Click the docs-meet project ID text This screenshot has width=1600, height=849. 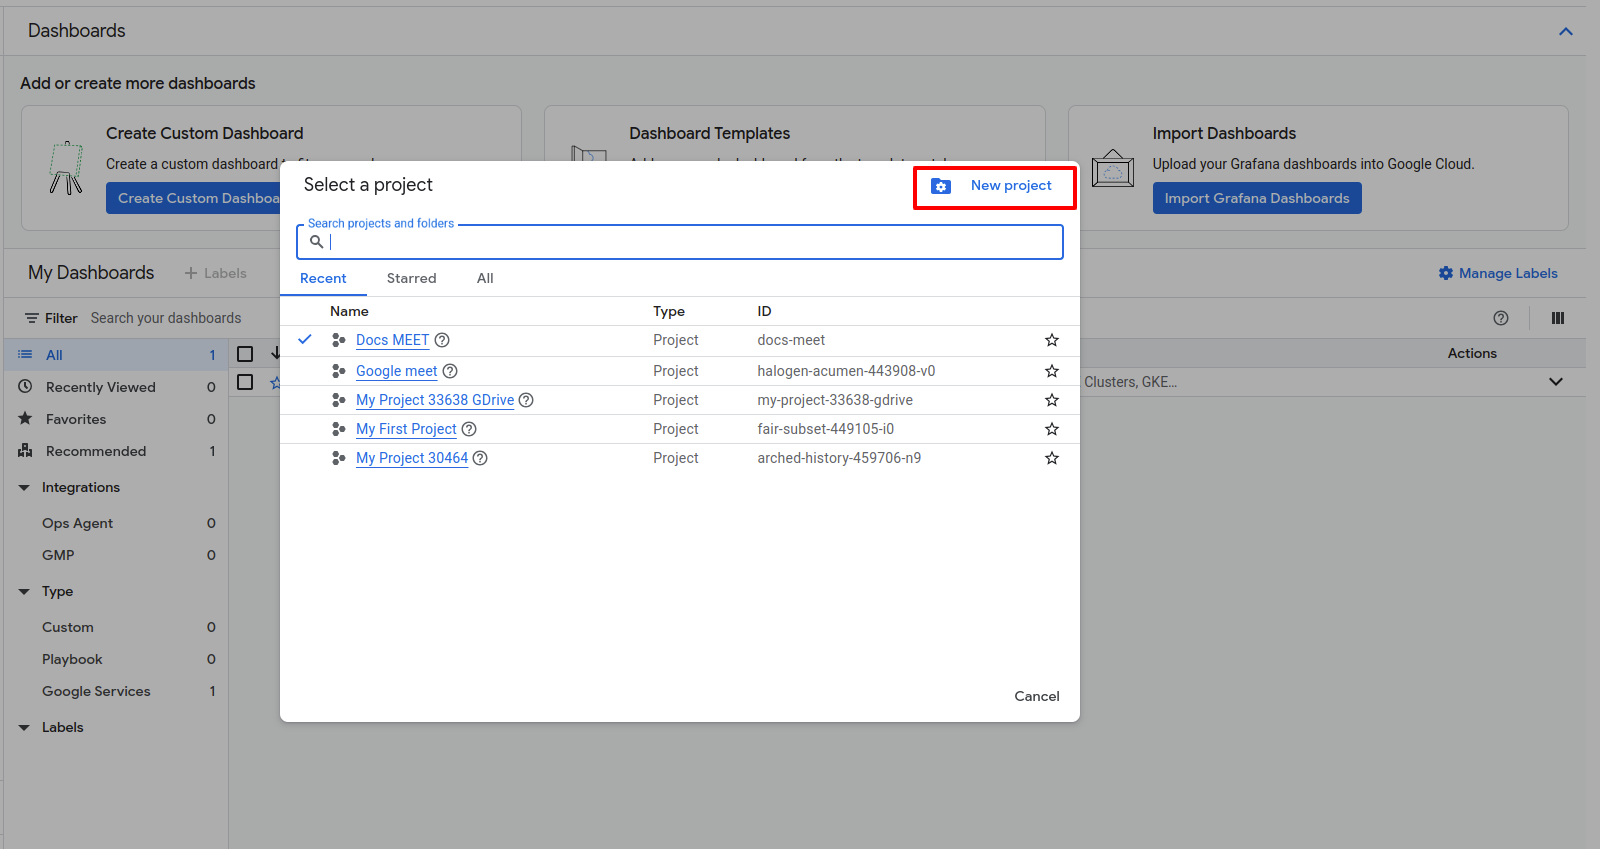click(791, 340)
